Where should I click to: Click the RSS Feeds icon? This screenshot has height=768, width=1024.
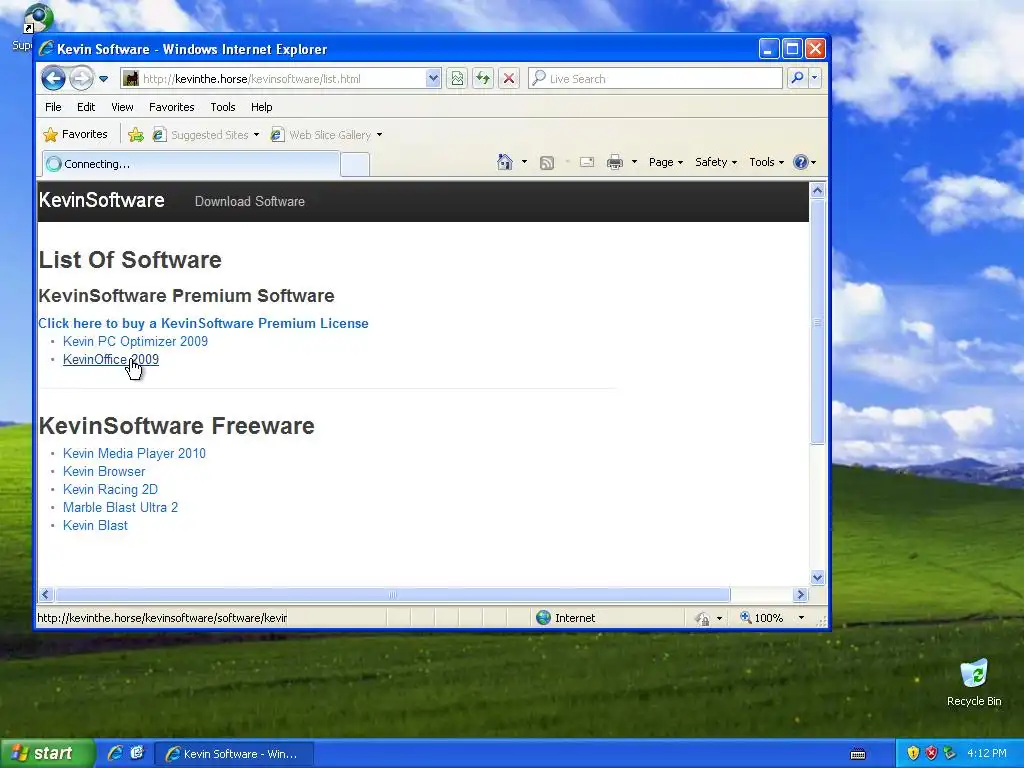[547, 163]
